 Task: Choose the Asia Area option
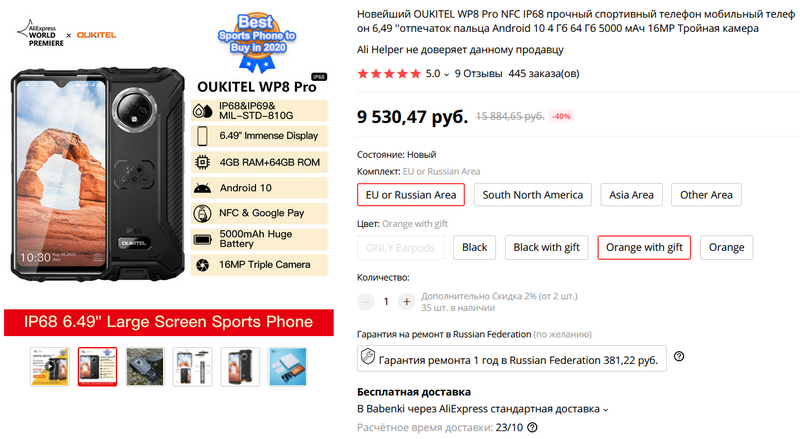[631, 194]
